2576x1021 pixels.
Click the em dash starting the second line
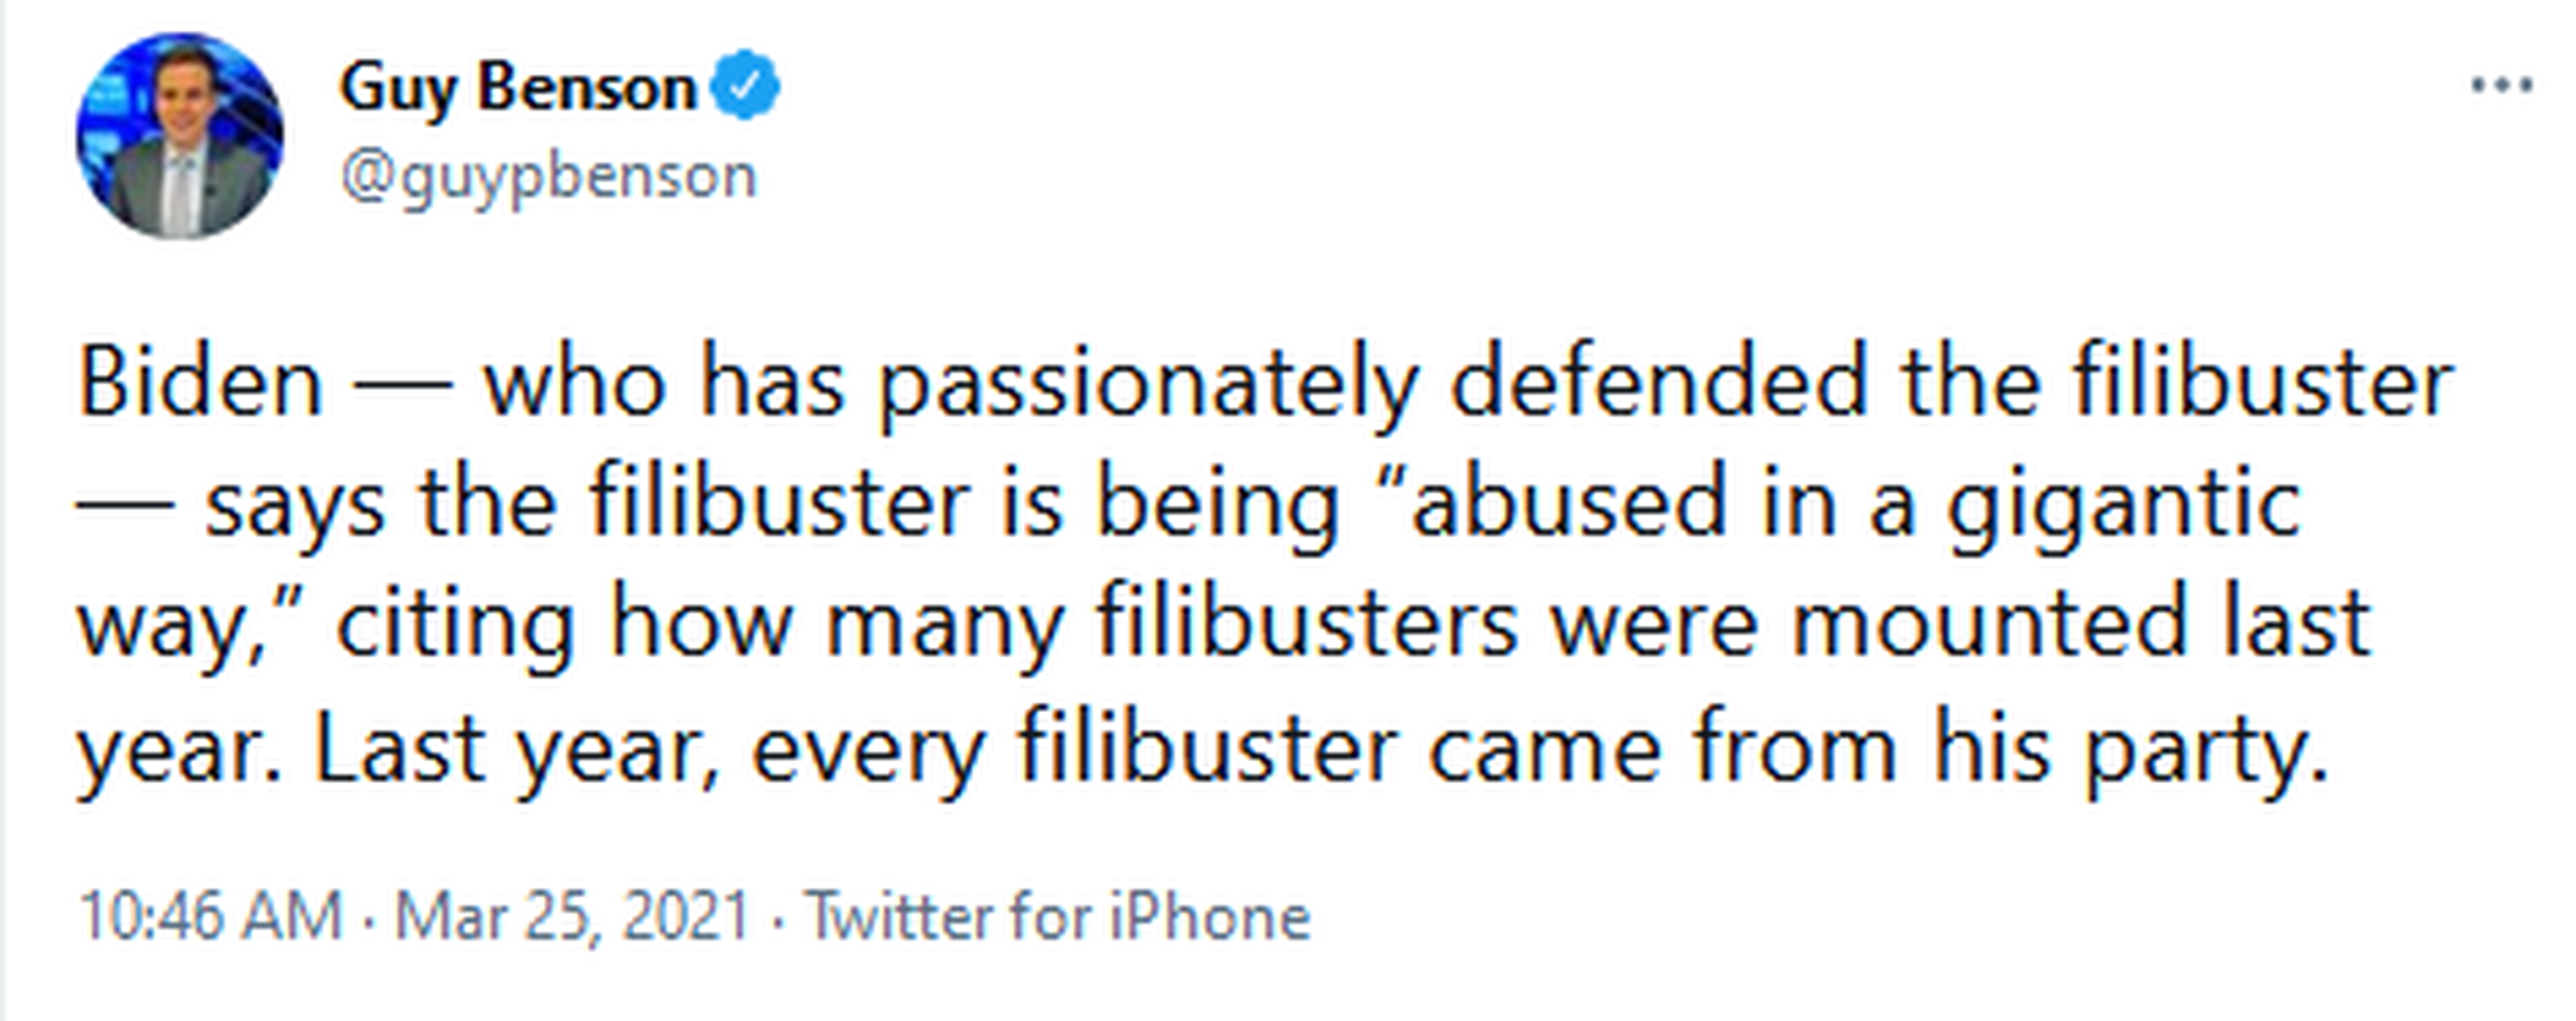(x=125, y=504)
